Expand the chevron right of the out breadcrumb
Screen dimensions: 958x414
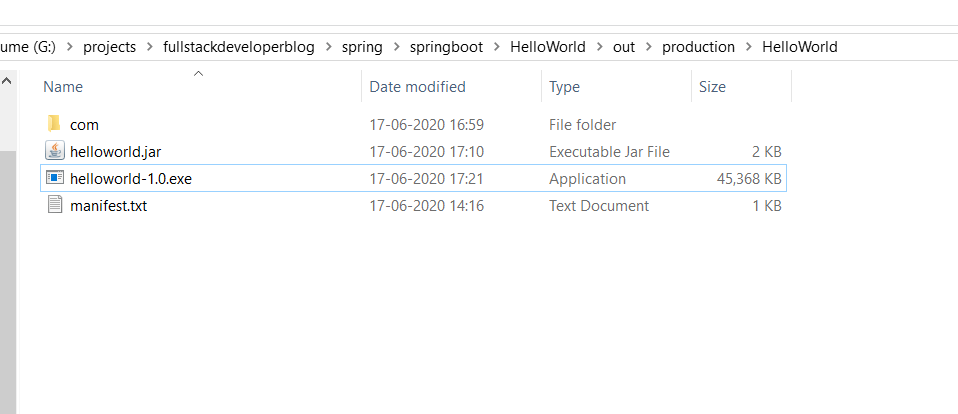(649, 47)
